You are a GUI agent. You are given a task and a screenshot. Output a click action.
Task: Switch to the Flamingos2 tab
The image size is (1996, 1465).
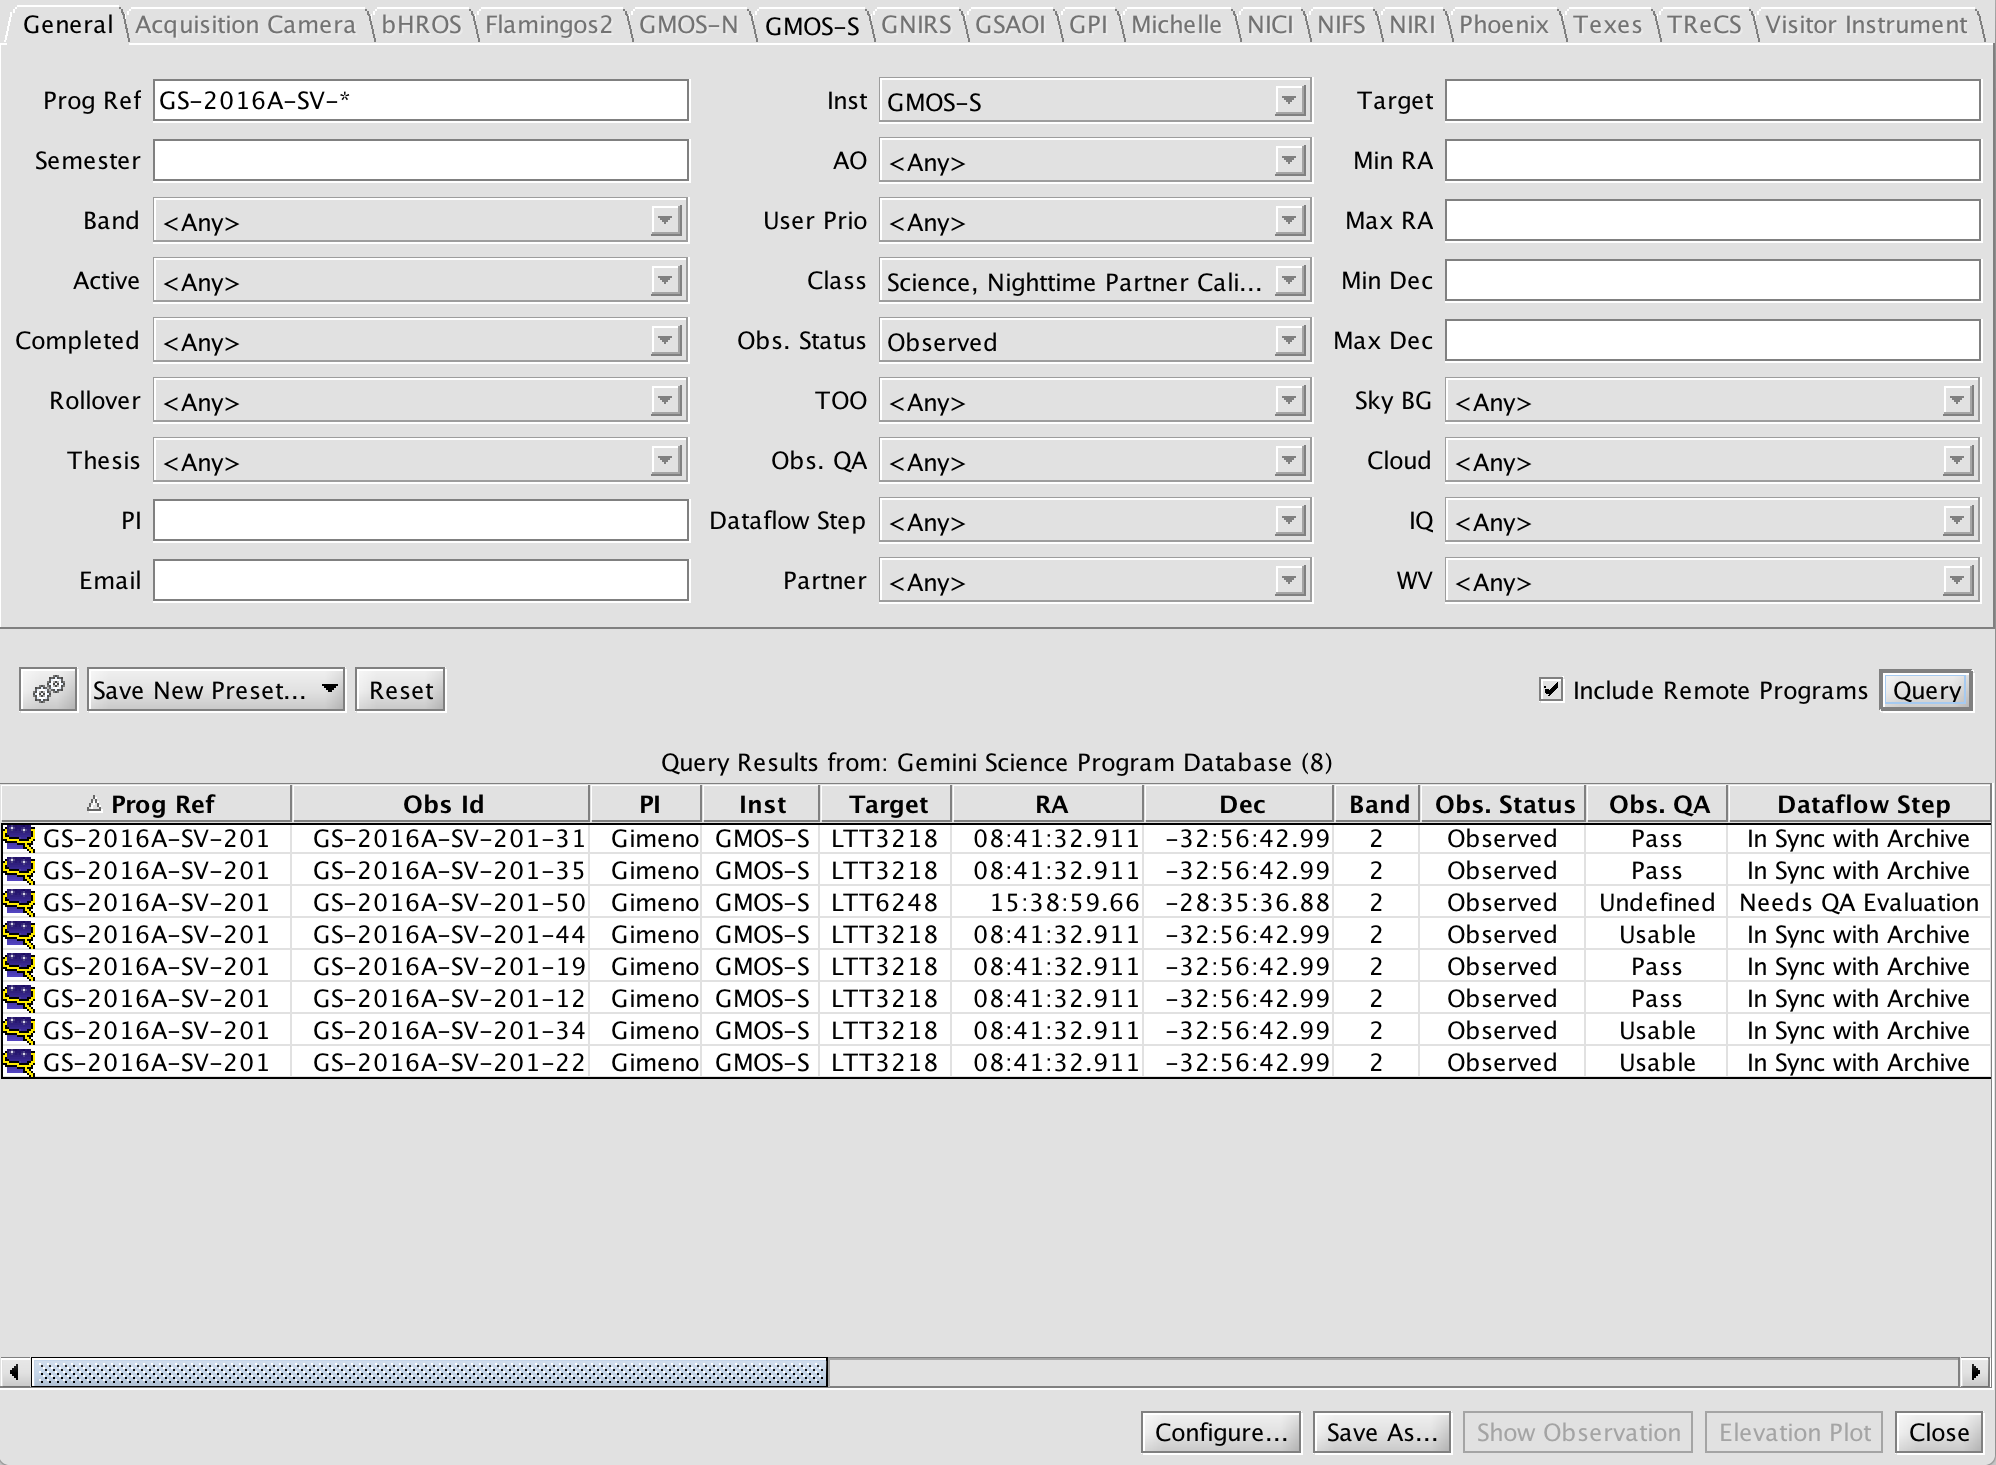[x=548, y=24]
